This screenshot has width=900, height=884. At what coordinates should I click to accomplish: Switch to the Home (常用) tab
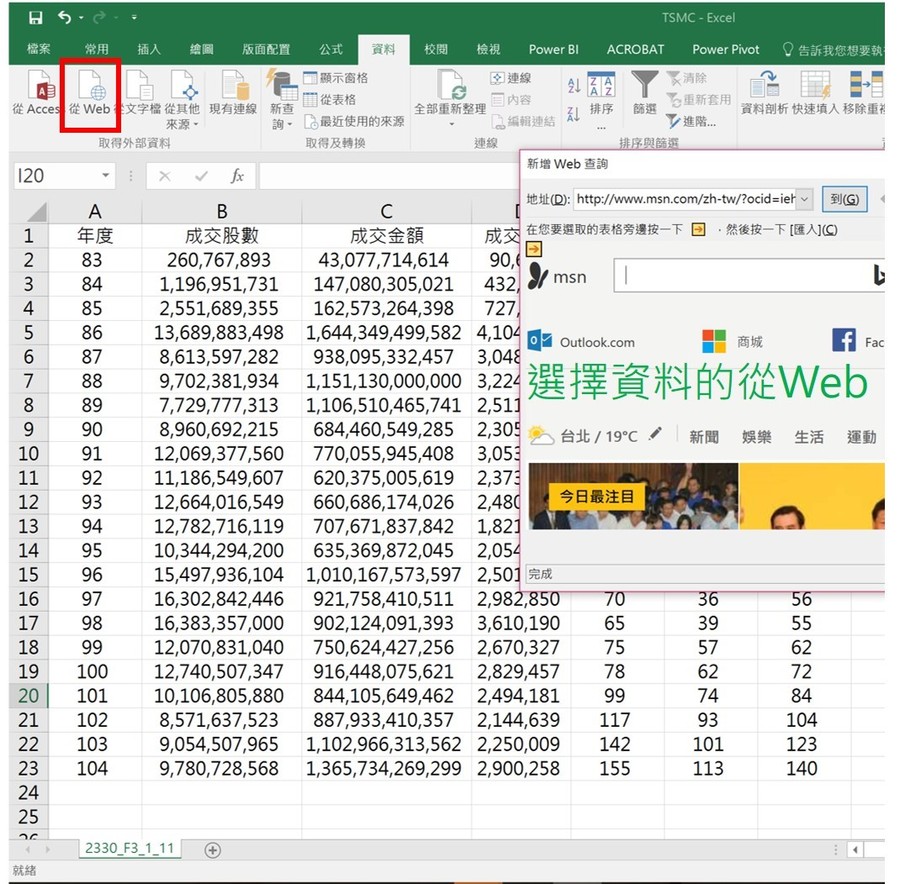pos(96,49)
